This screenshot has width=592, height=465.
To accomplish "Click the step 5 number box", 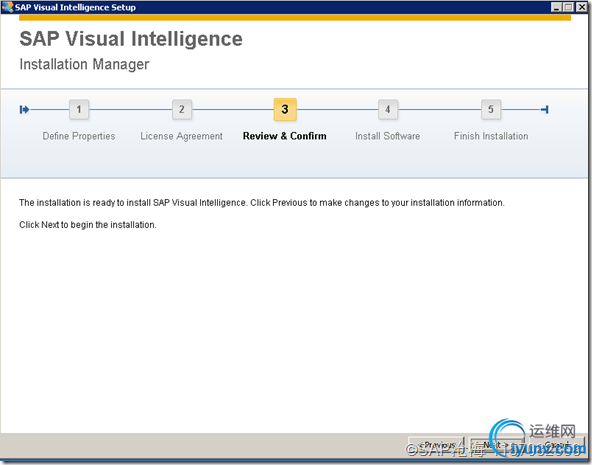I will pos(491,109).
